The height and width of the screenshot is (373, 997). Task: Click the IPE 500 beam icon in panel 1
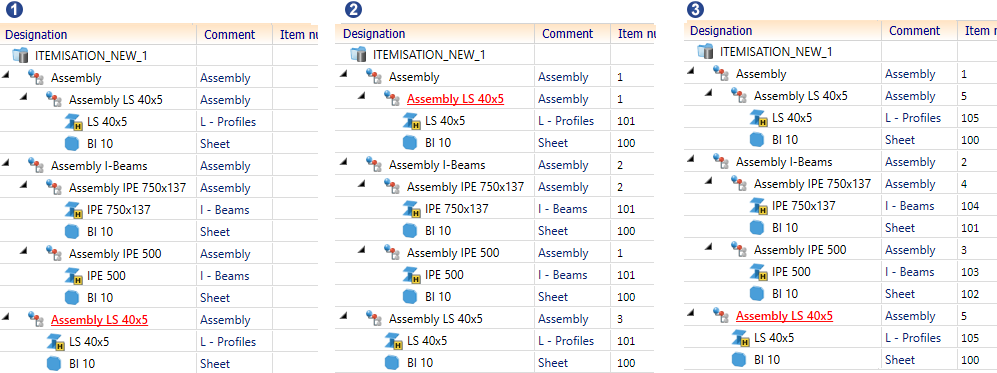tap(74, 276)
